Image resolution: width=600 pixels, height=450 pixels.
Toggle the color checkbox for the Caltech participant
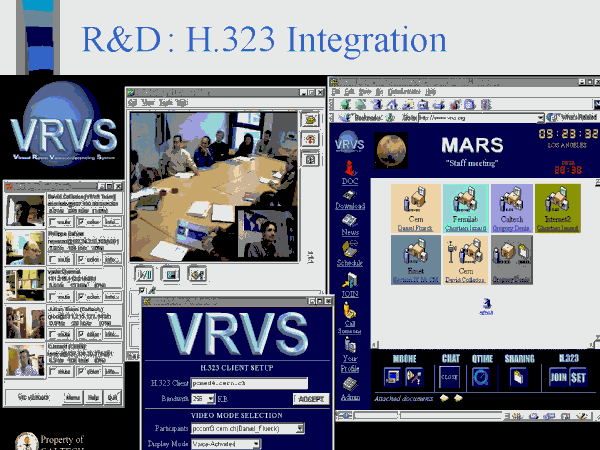coord(81,334)
